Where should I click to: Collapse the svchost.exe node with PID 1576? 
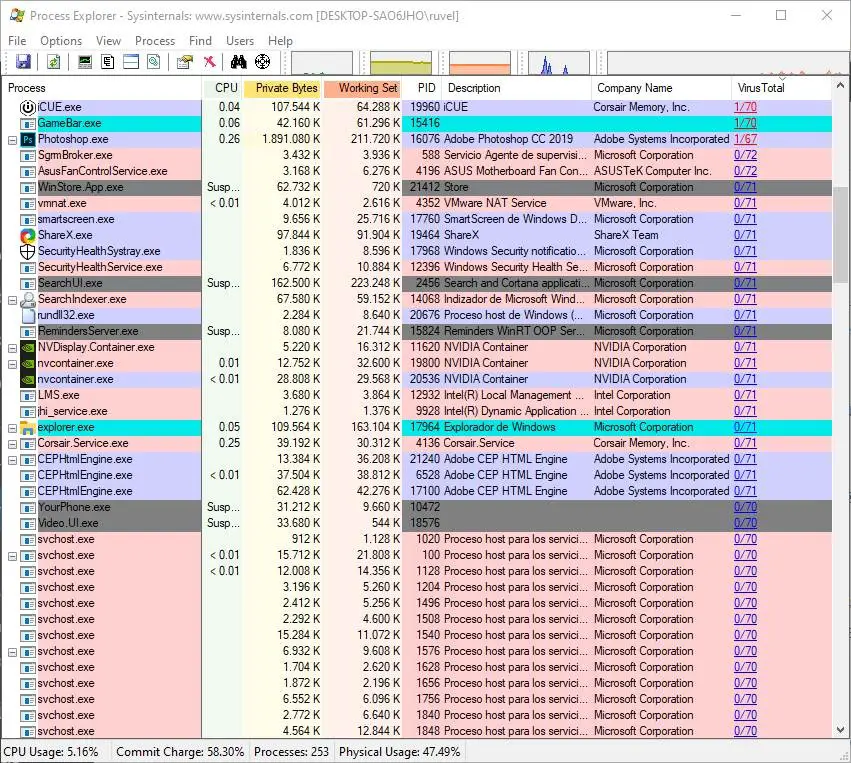point(12,652)
